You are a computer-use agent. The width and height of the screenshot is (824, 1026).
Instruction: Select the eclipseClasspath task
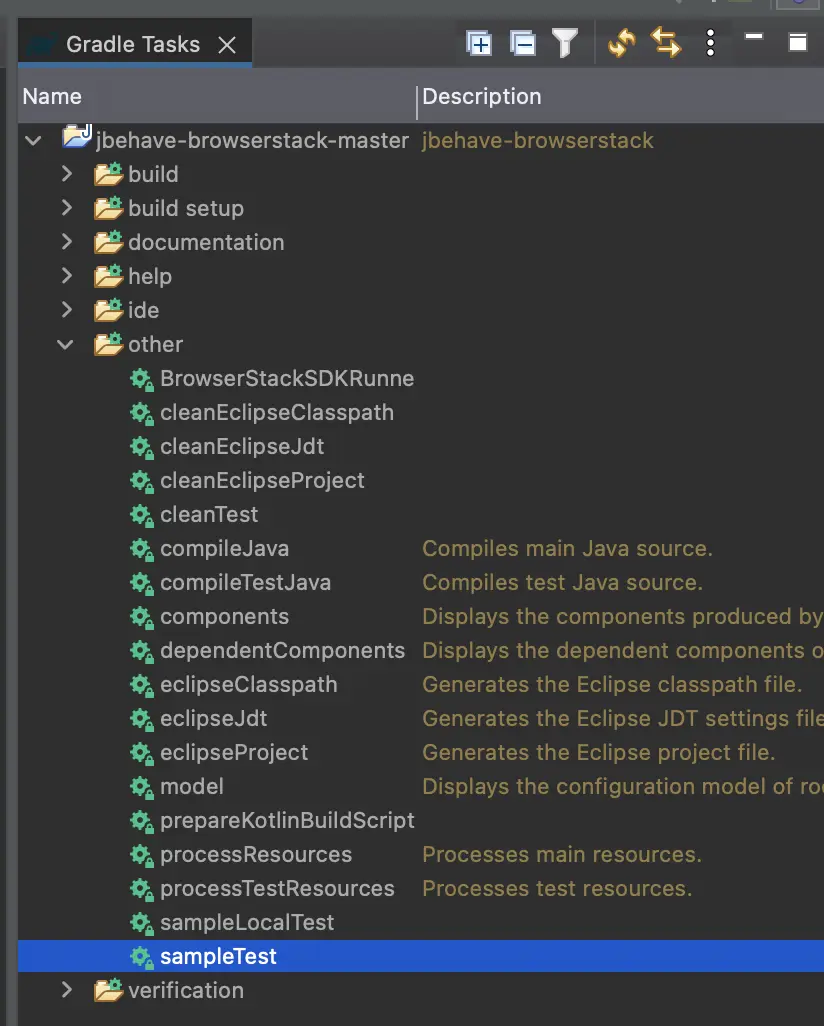pos(248,684)
